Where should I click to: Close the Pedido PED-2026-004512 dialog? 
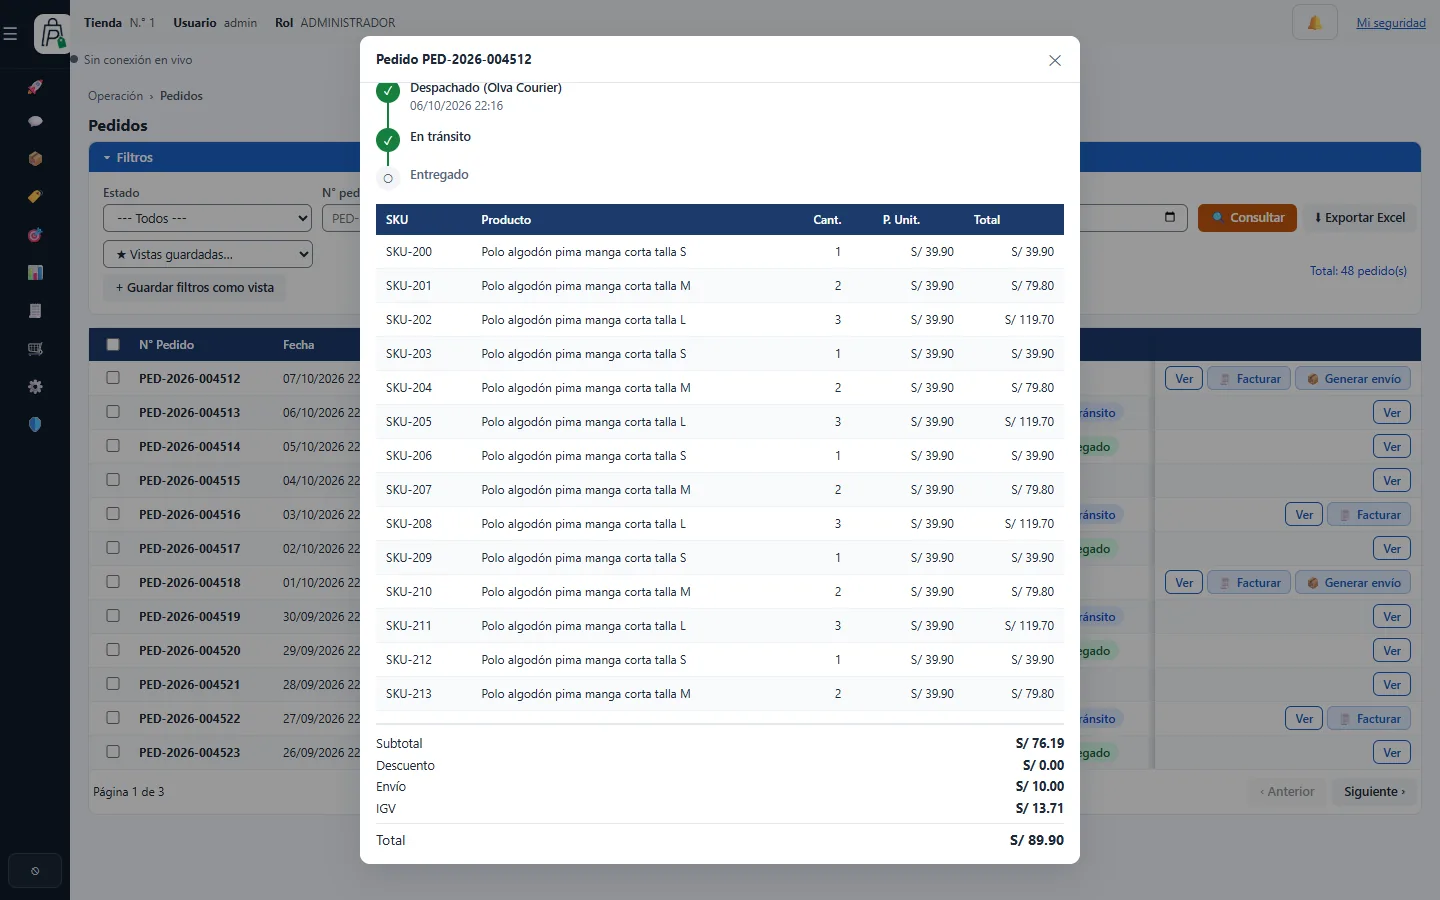point(1055,60)
